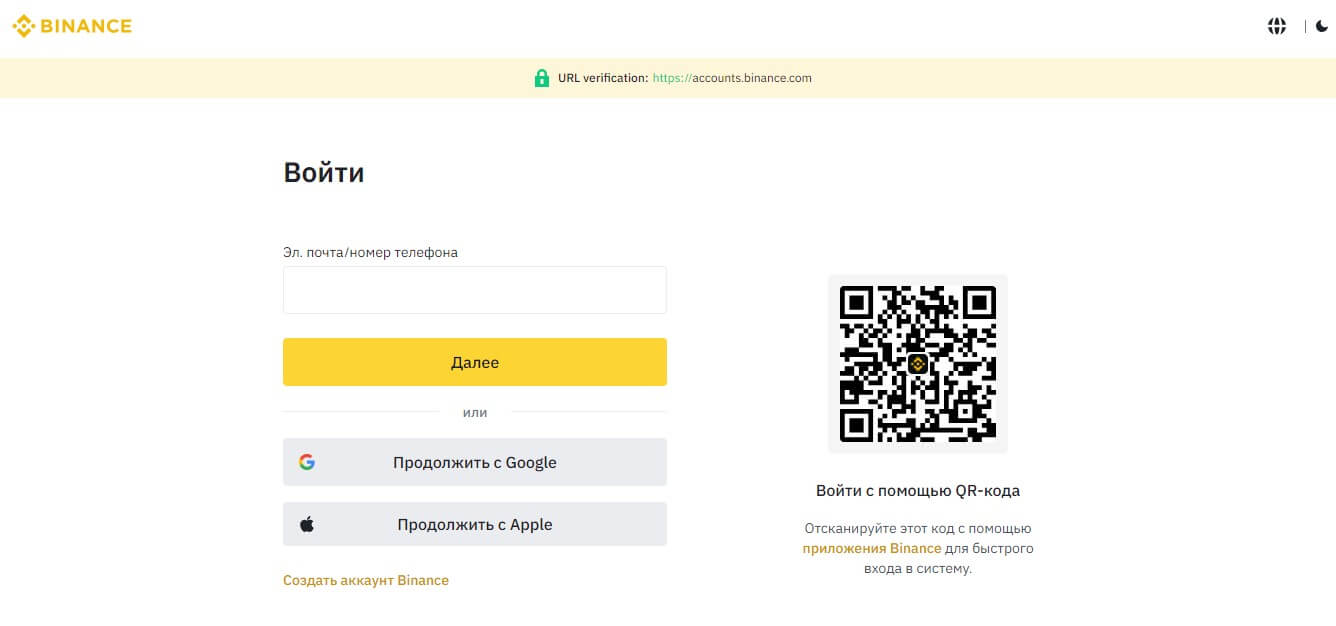The image size is (1336, 626).
Task: Click the green padlock icon
Action: coord(541,78)
